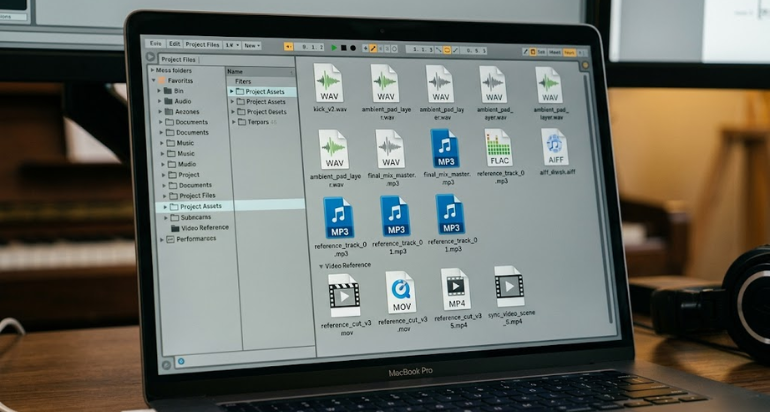Collapse the Video Reference section triangle

(321, 266)
